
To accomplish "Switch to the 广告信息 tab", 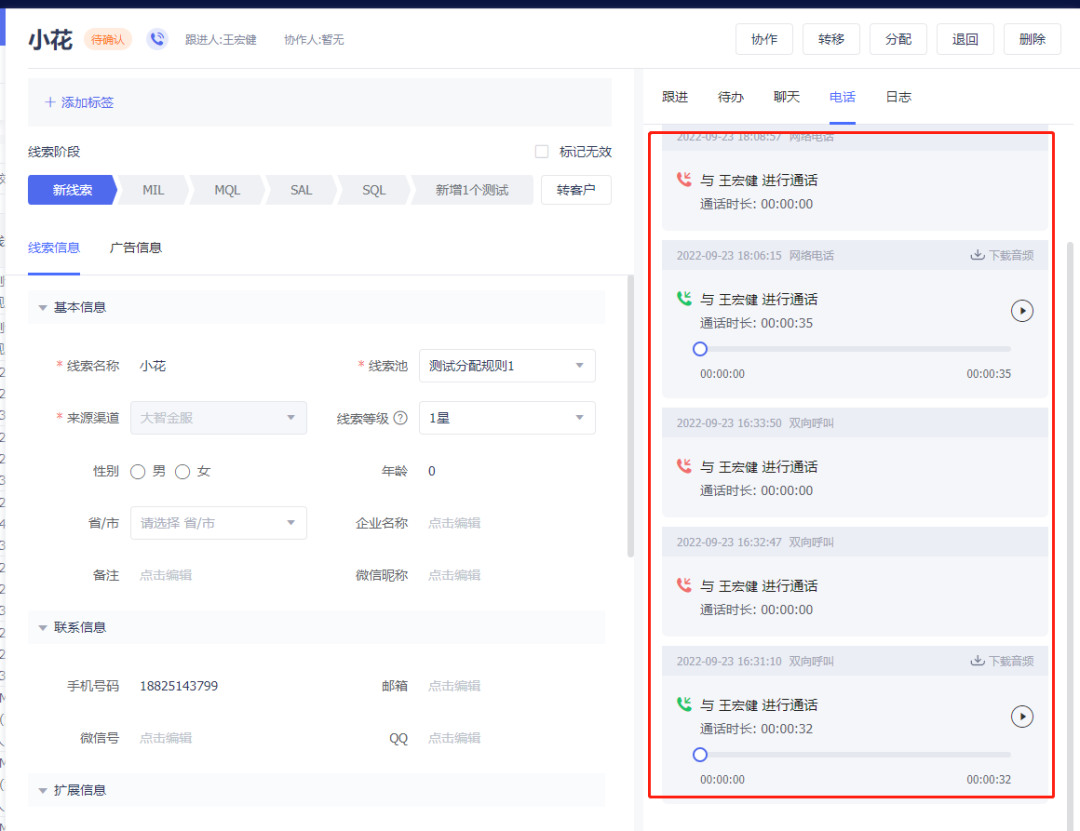I will point(136,248).
